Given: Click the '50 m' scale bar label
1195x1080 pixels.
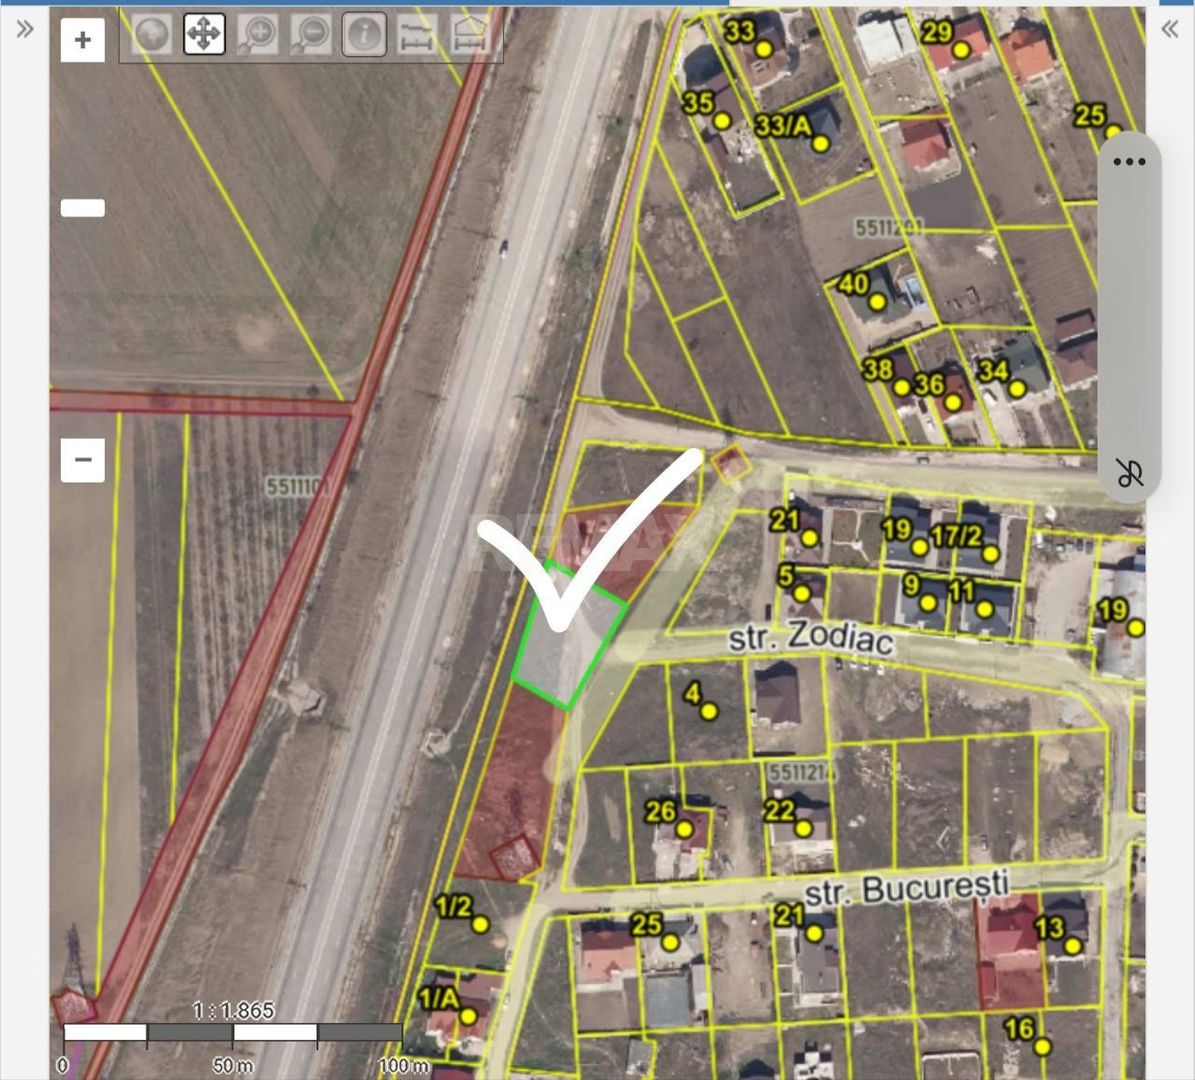Looking at the screenshot, I should [x=233, y=1066].
